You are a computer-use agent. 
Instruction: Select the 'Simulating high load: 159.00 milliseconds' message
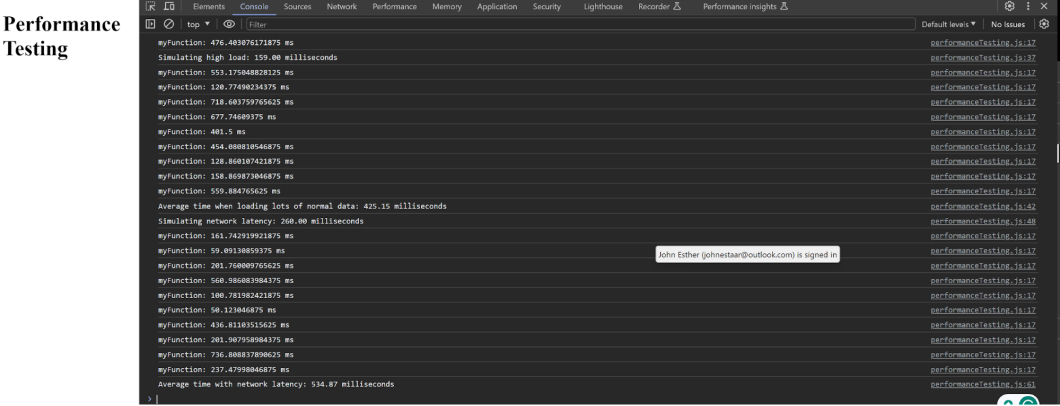(x=247, y=57)
